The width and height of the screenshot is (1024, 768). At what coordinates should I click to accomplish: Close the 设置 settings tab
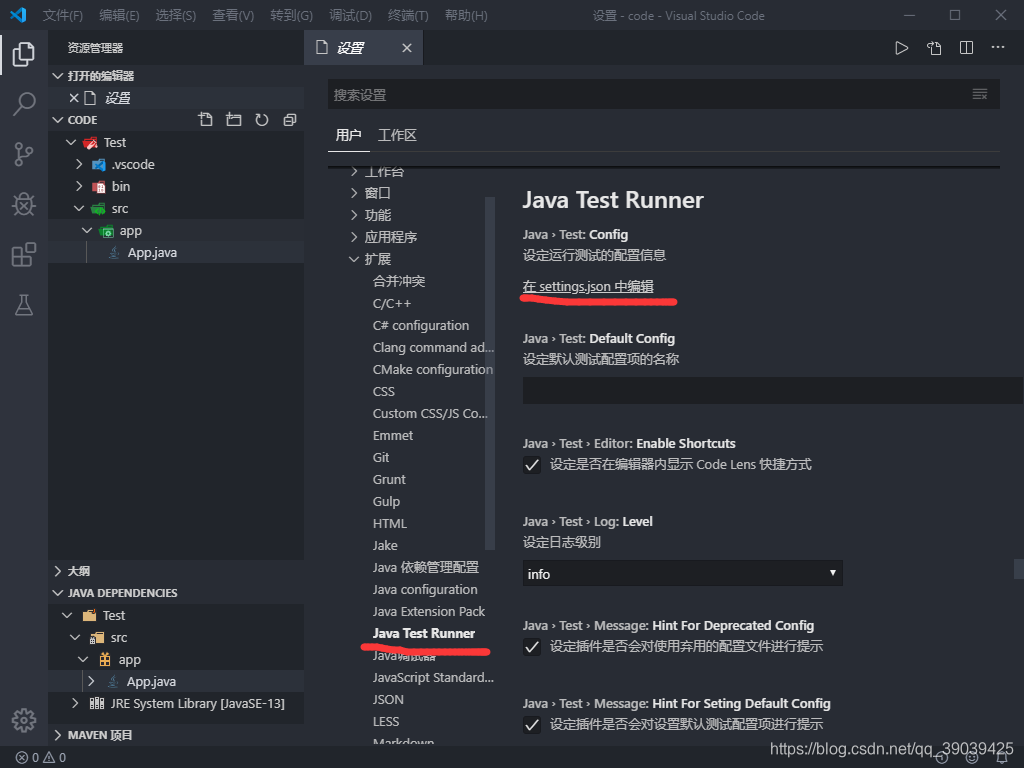407,48
